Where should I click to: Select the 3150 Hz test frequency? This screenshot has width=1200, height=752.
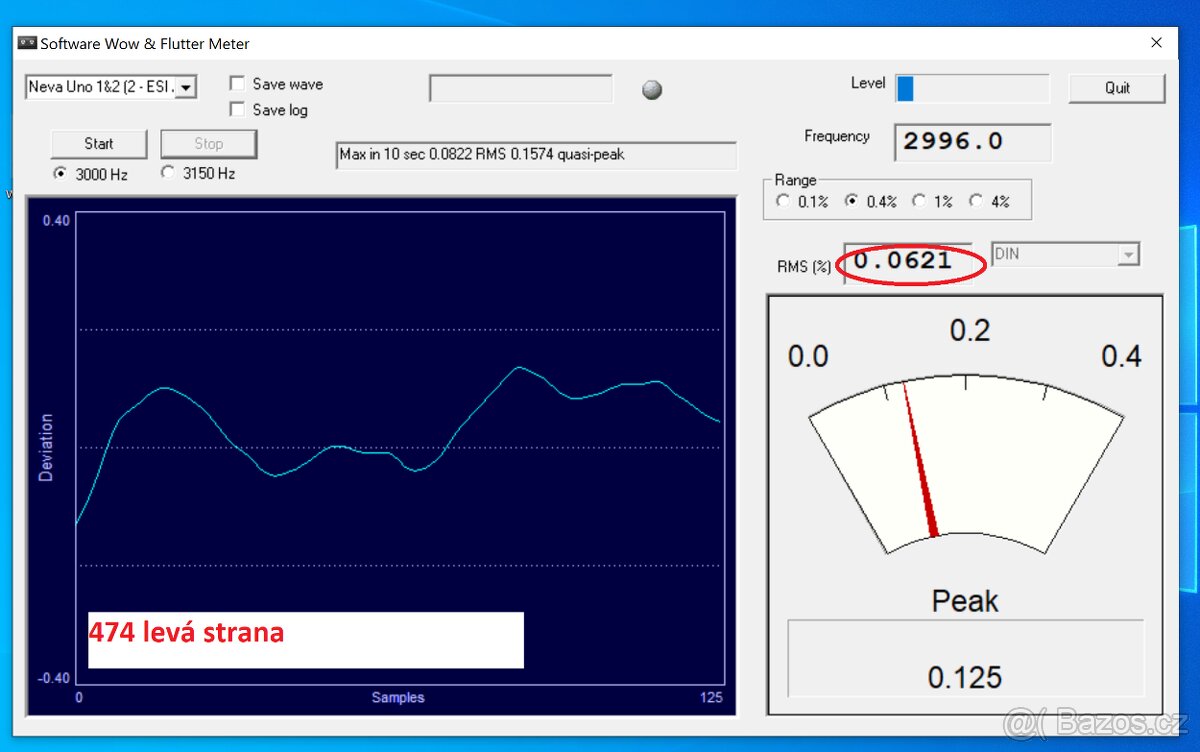168,173
